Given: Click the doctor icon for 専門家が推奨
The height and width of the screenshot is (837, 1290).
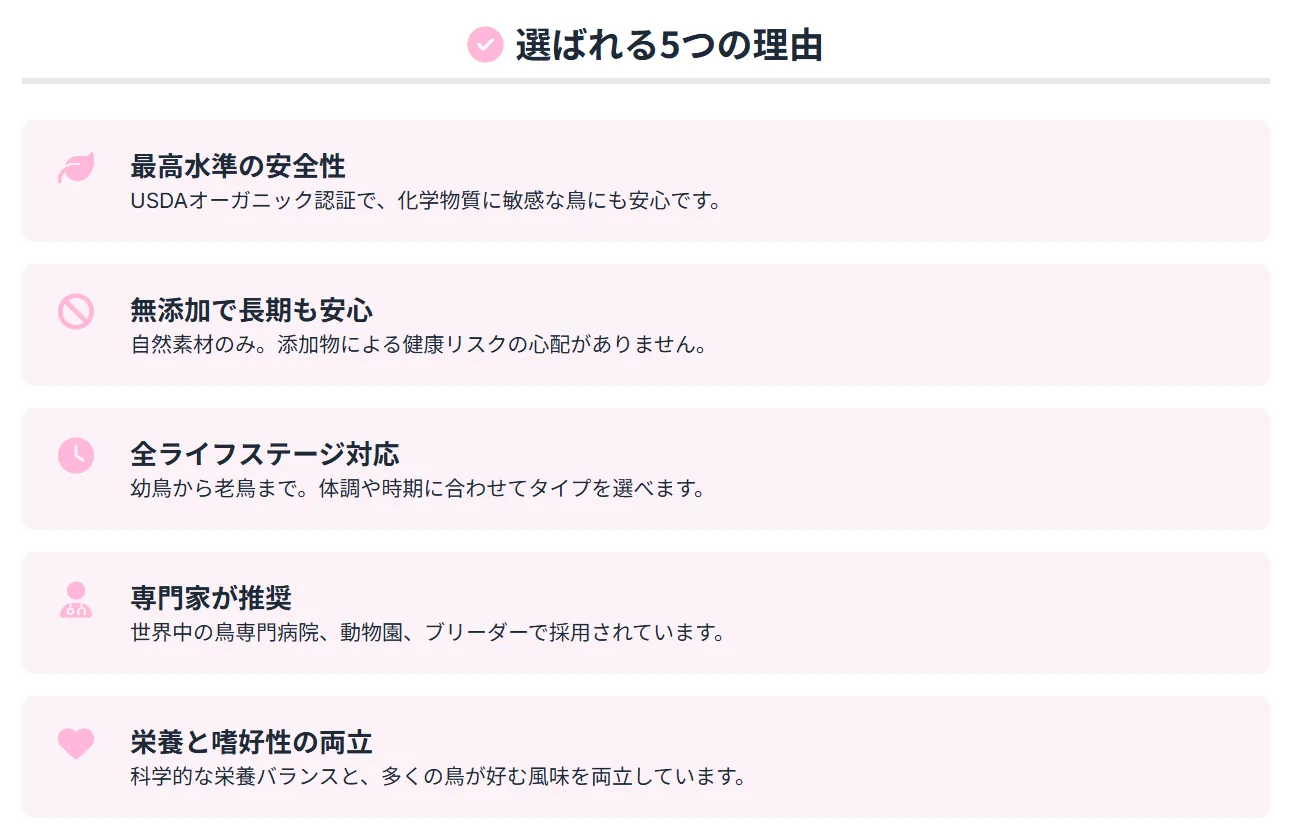Looking at the screenshot, I should coord(76,600).
